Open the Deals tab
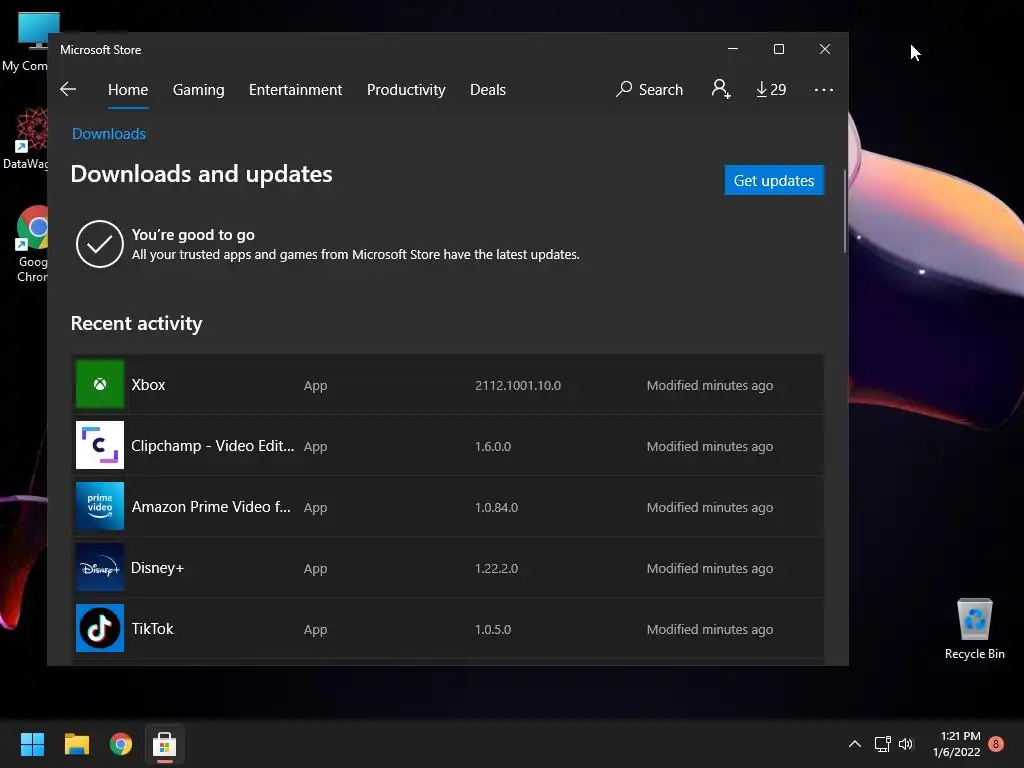Viewport: 1024px width, 768px height. (x=488, y=89)
